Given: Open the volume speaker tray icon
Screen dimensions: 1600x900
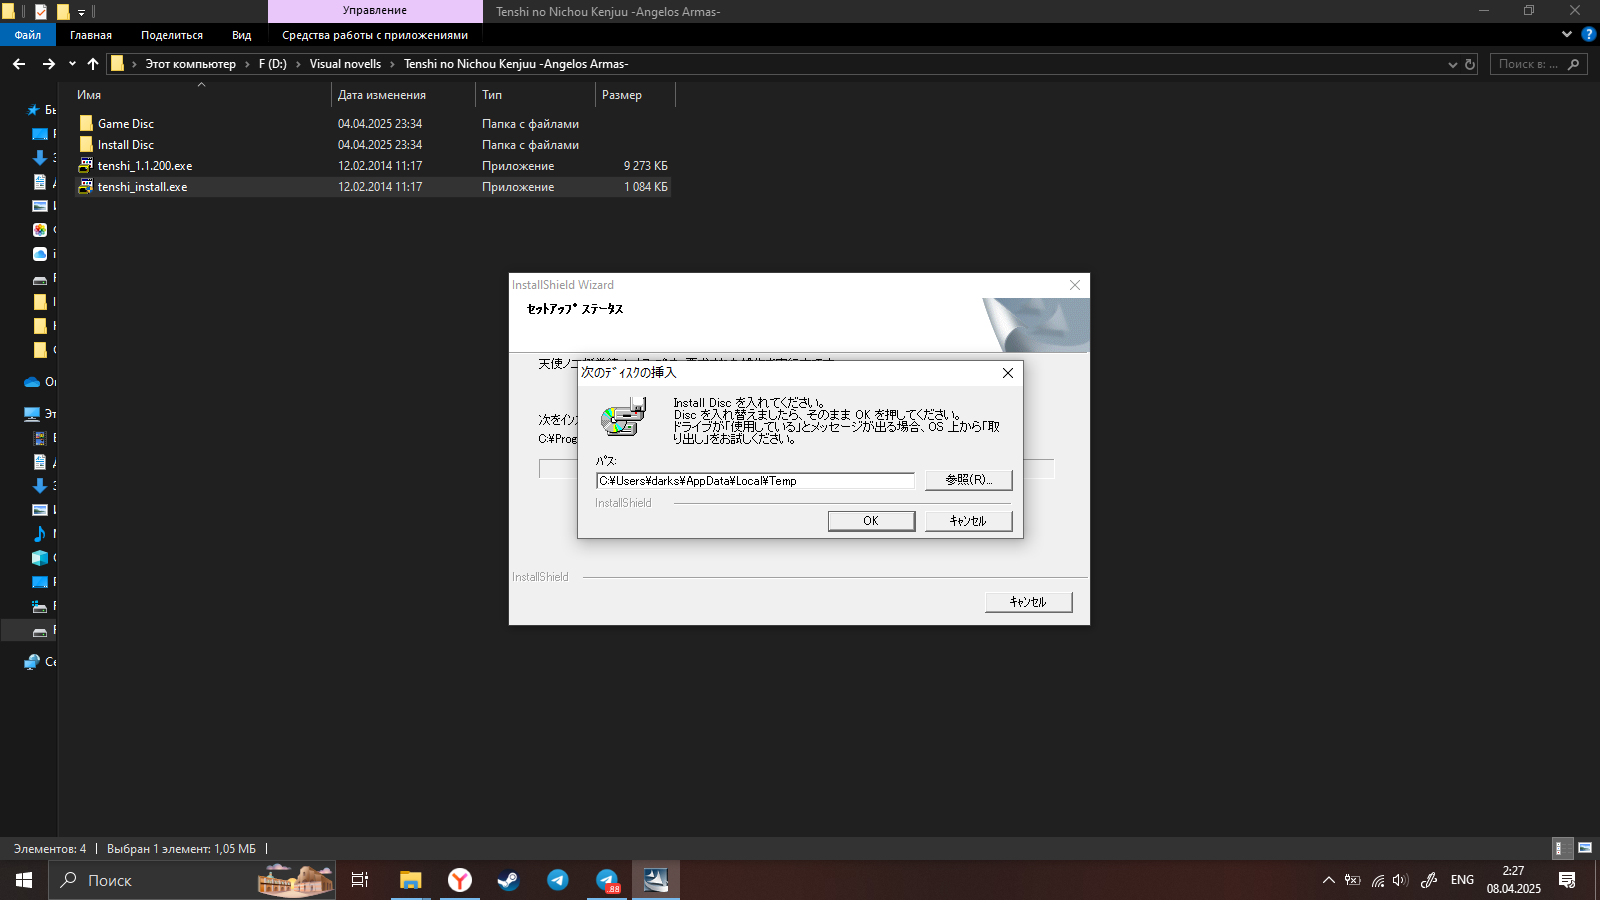Looking at the screenshot, I should [x=1400, y=880].
